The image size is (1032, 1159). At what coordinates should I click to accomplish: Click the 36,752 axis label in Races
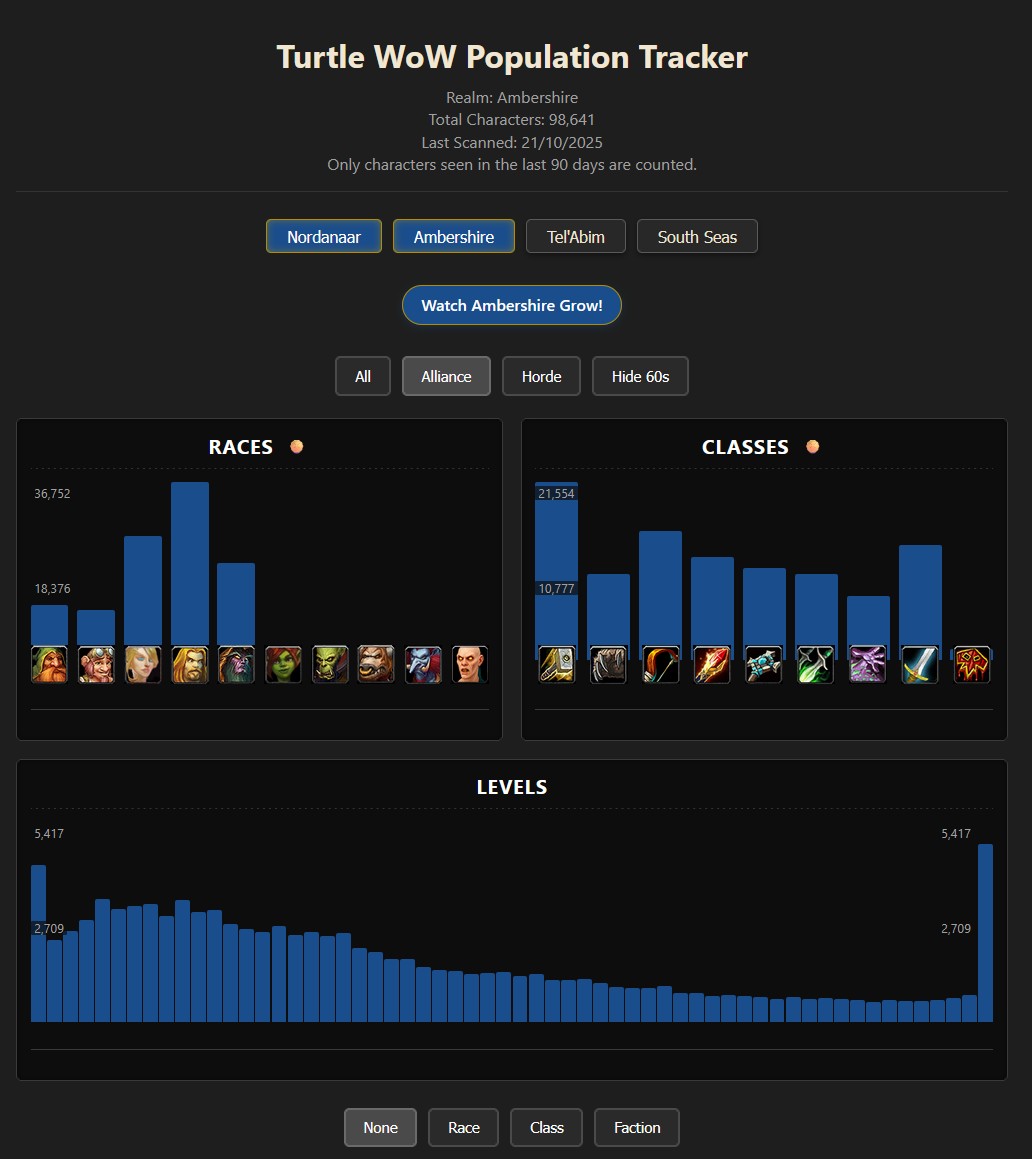[x=52, y=494]
